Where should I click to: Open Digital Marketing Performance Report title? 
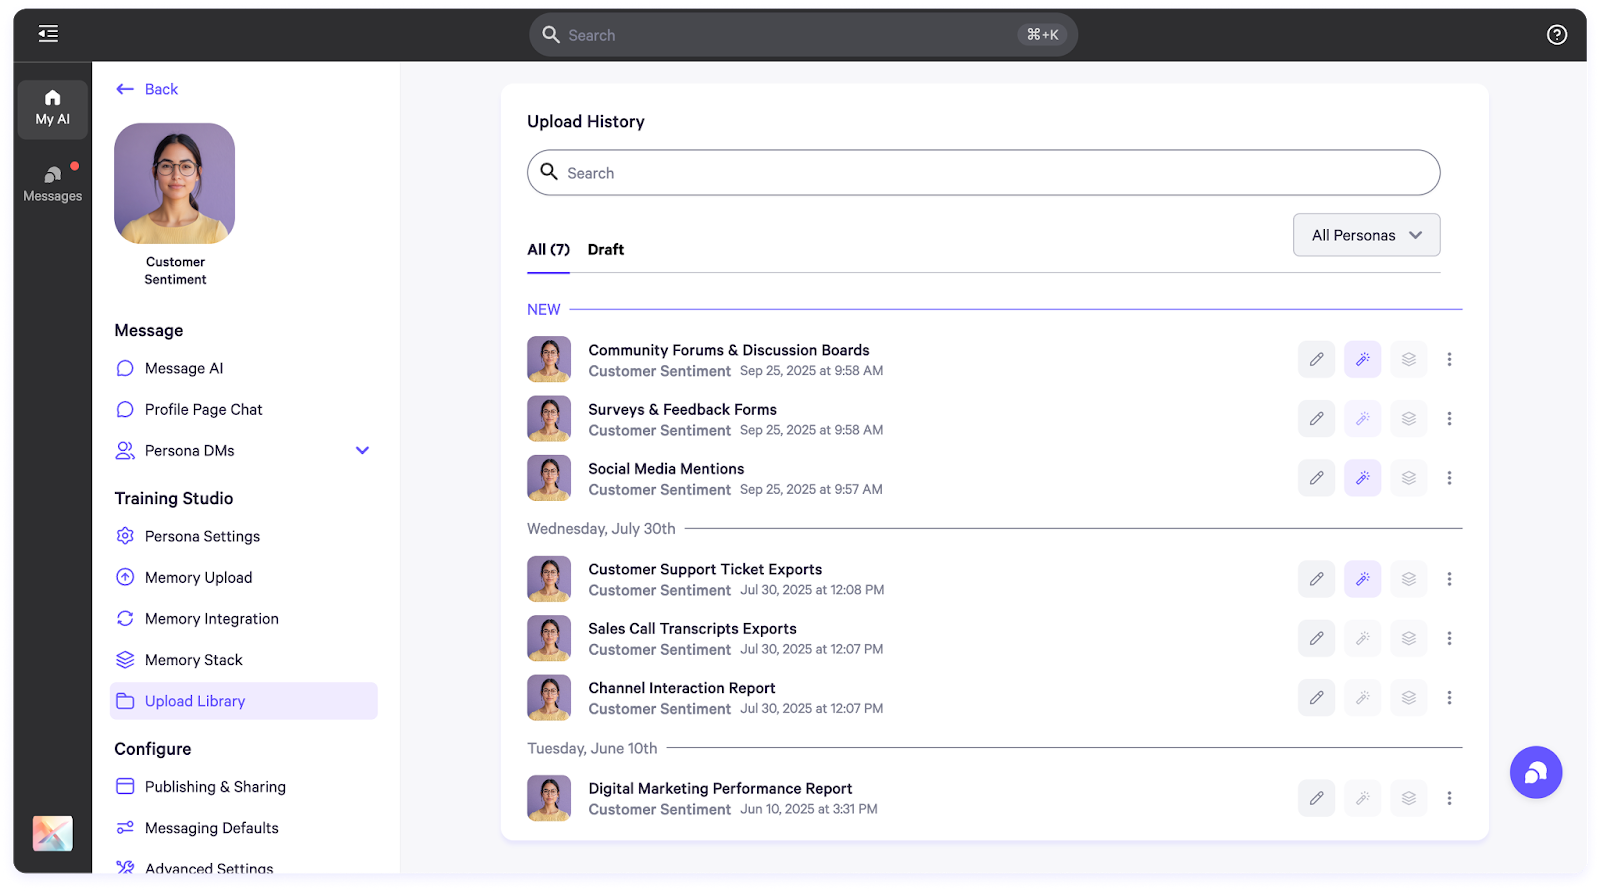tap(720, 789)
